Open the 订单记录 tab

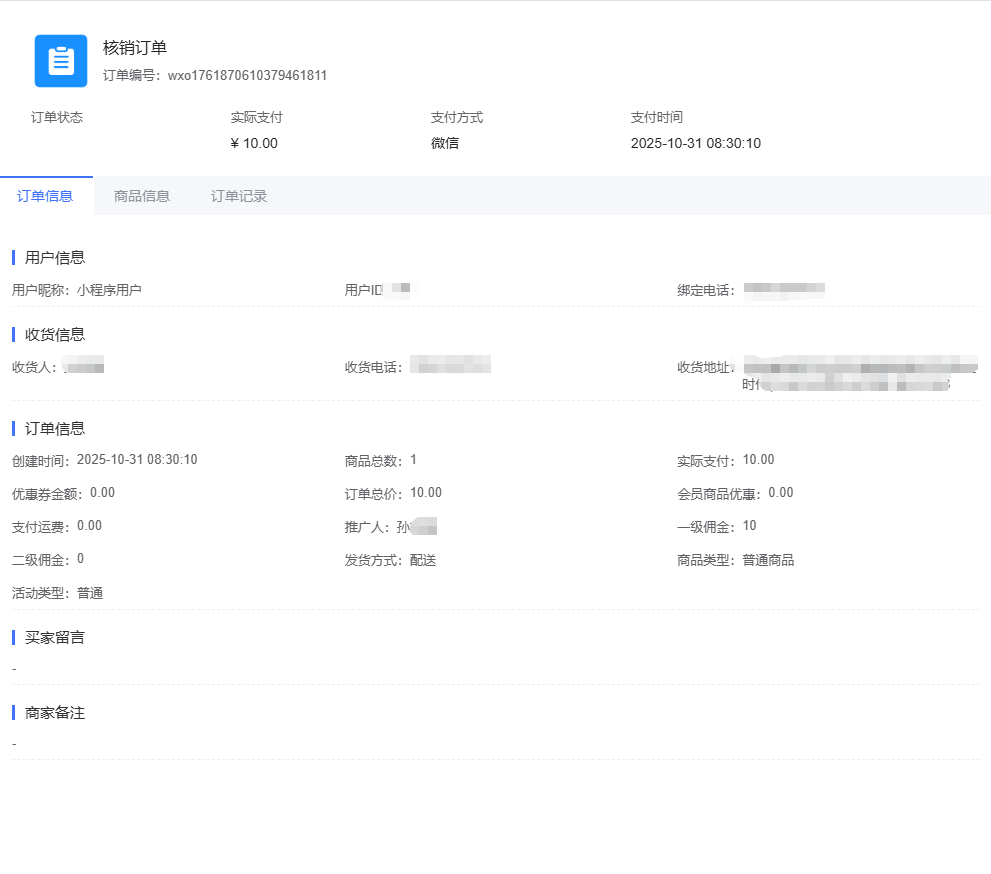tap(237, 195)
